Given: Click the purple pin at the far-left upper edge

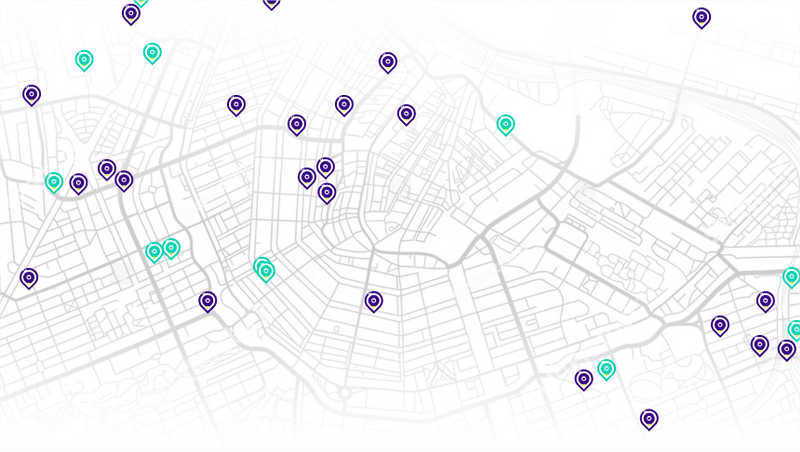Looking at the screenshot, I should (32, 95).
